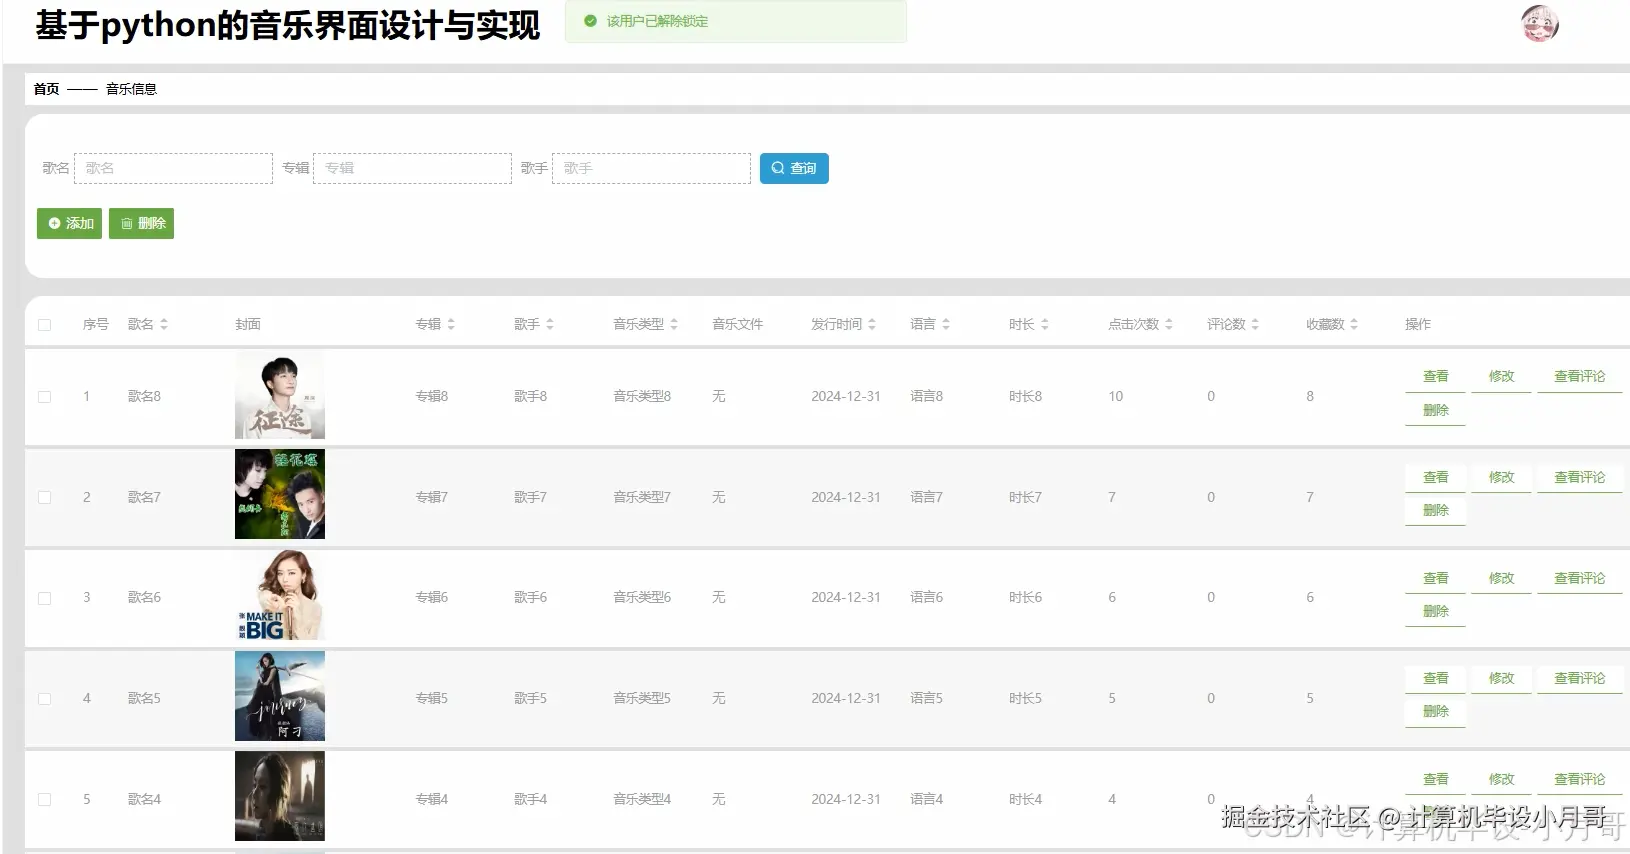The width and height of the screenshot is (1630, 854).
Task: Sort by 歌名 column arrows
Action: [x=164, y=324]
